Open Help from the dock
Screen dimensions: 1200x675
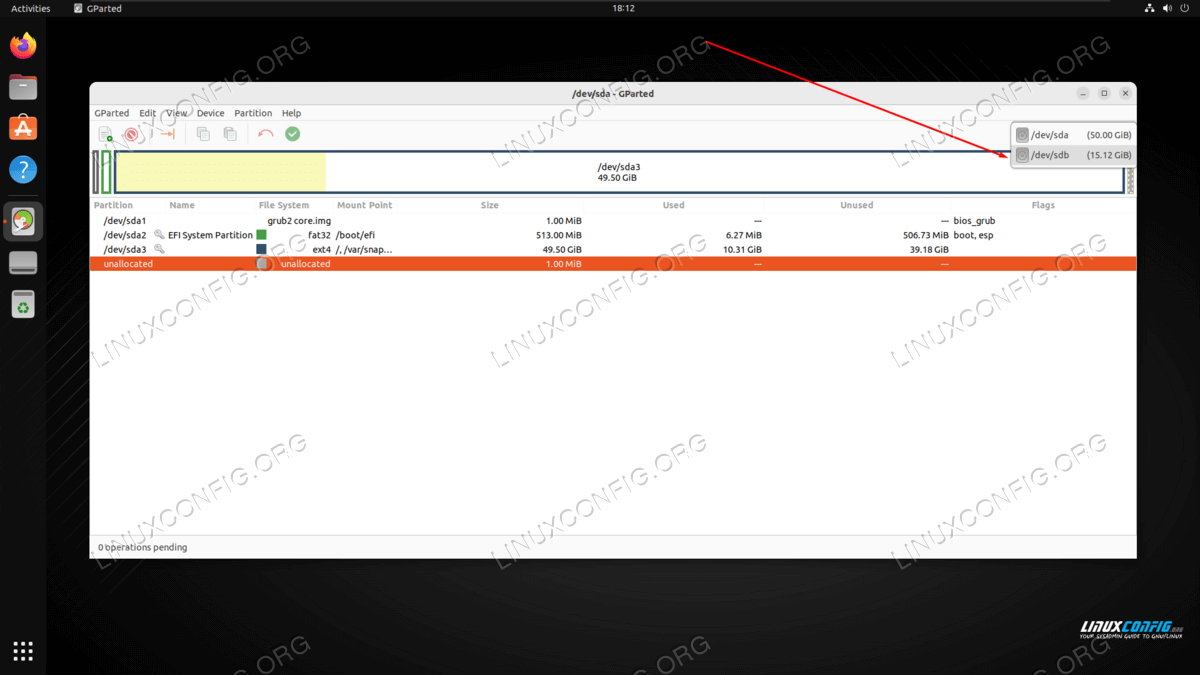(23, 169)
